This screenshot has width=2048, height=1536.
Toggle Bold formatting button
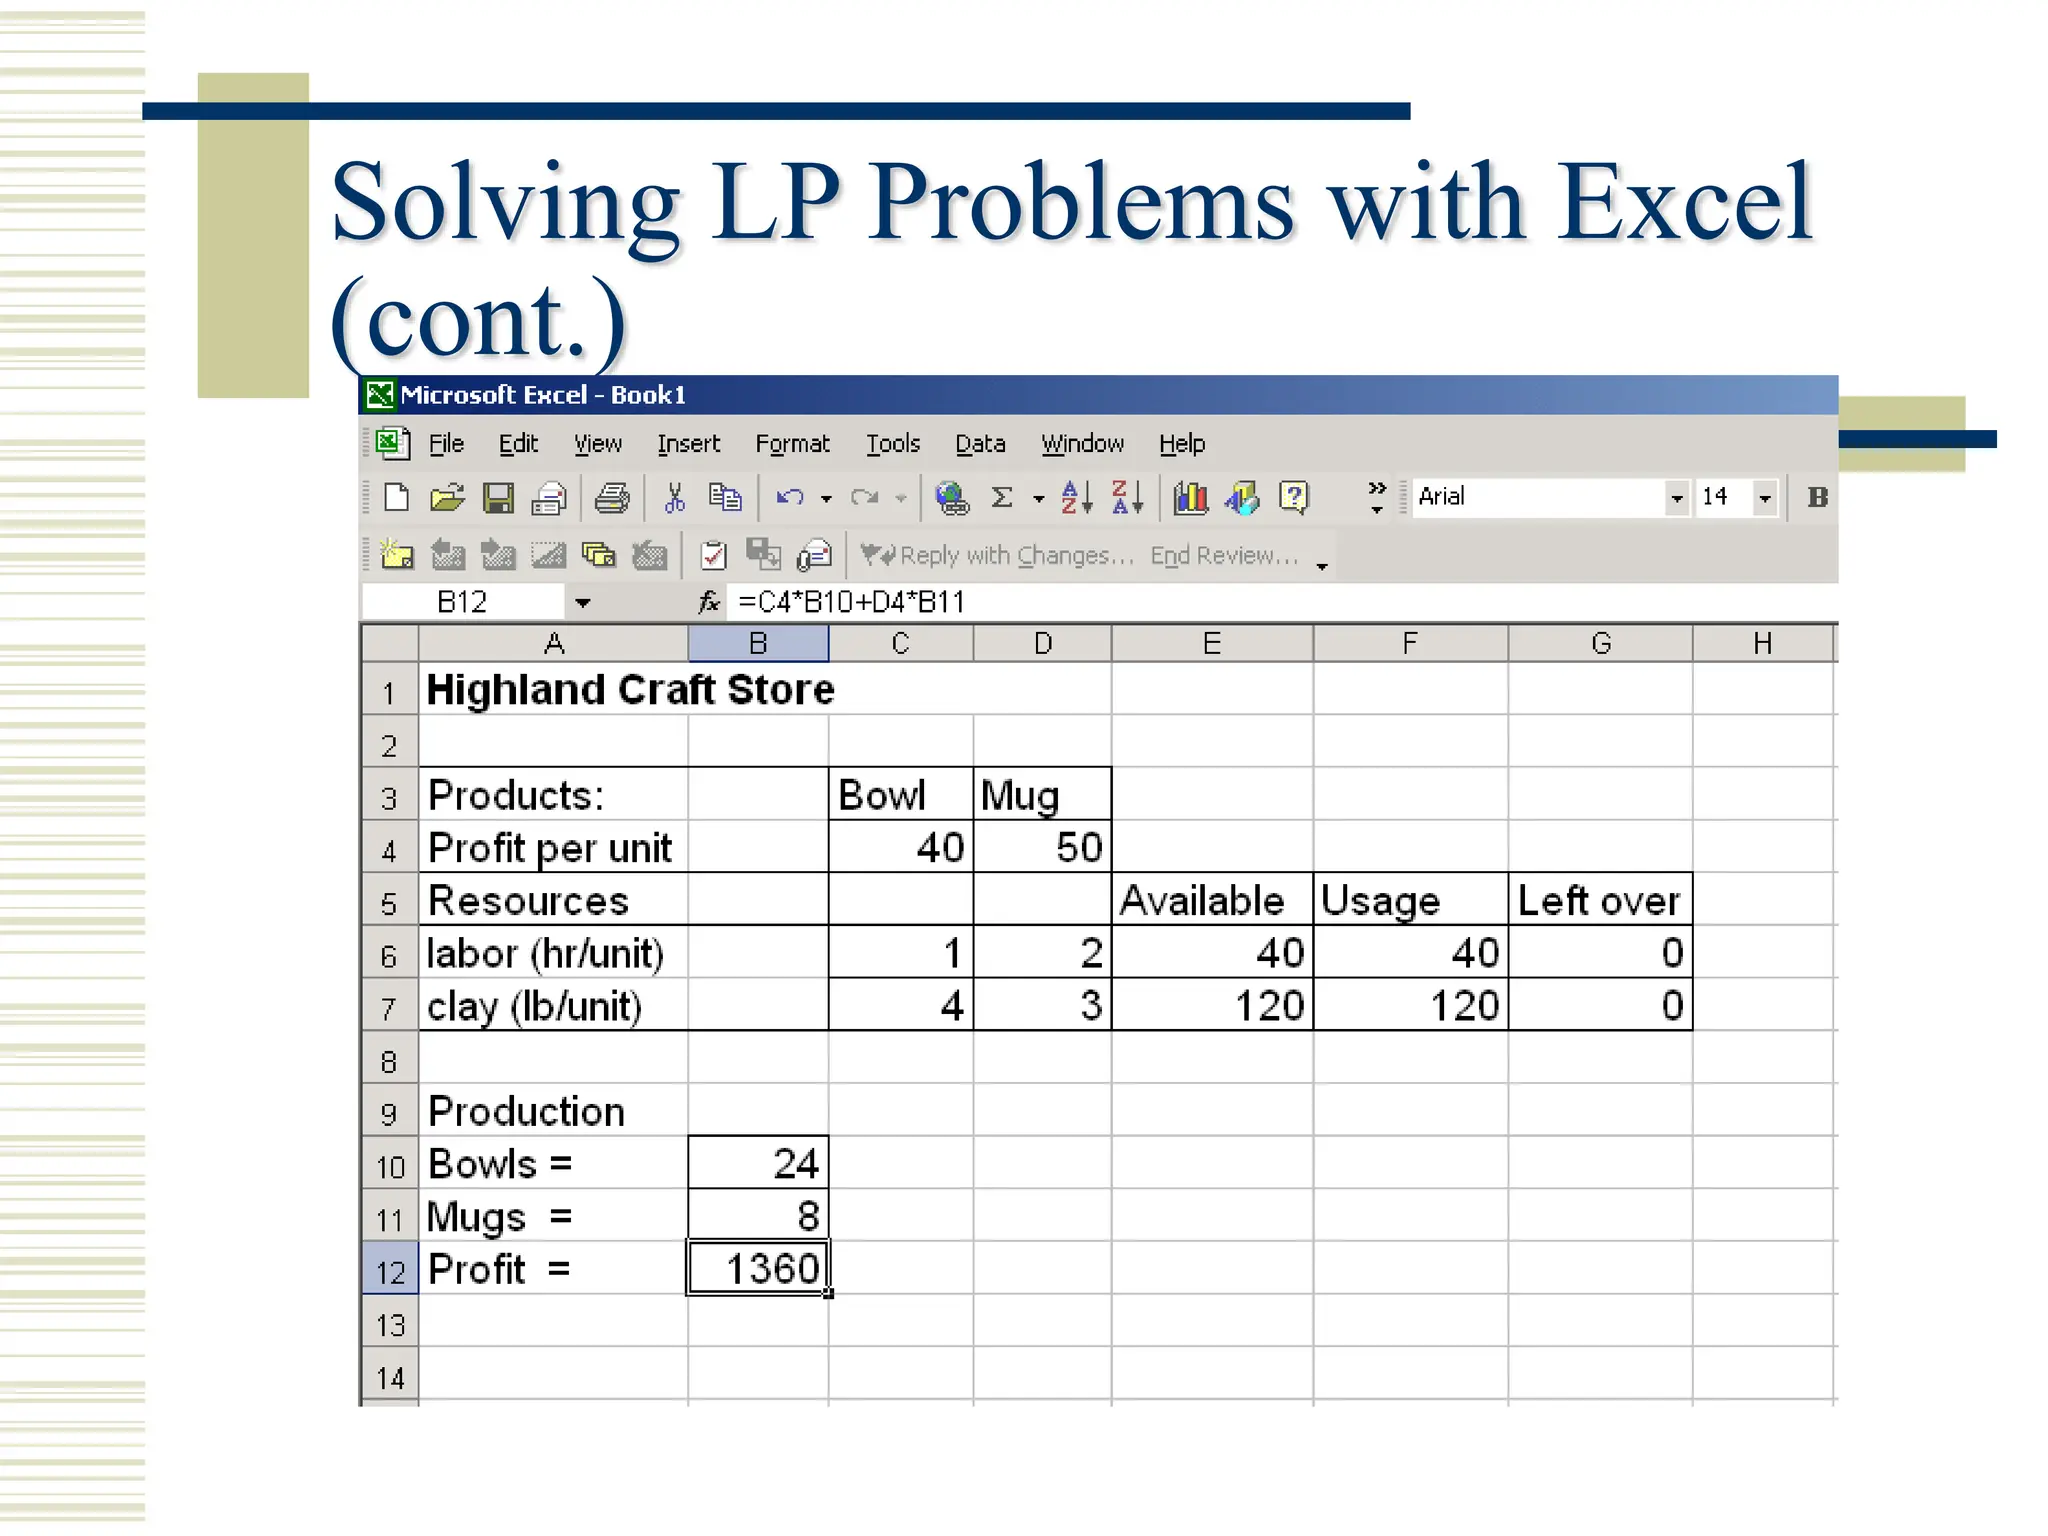point(1818,497)
